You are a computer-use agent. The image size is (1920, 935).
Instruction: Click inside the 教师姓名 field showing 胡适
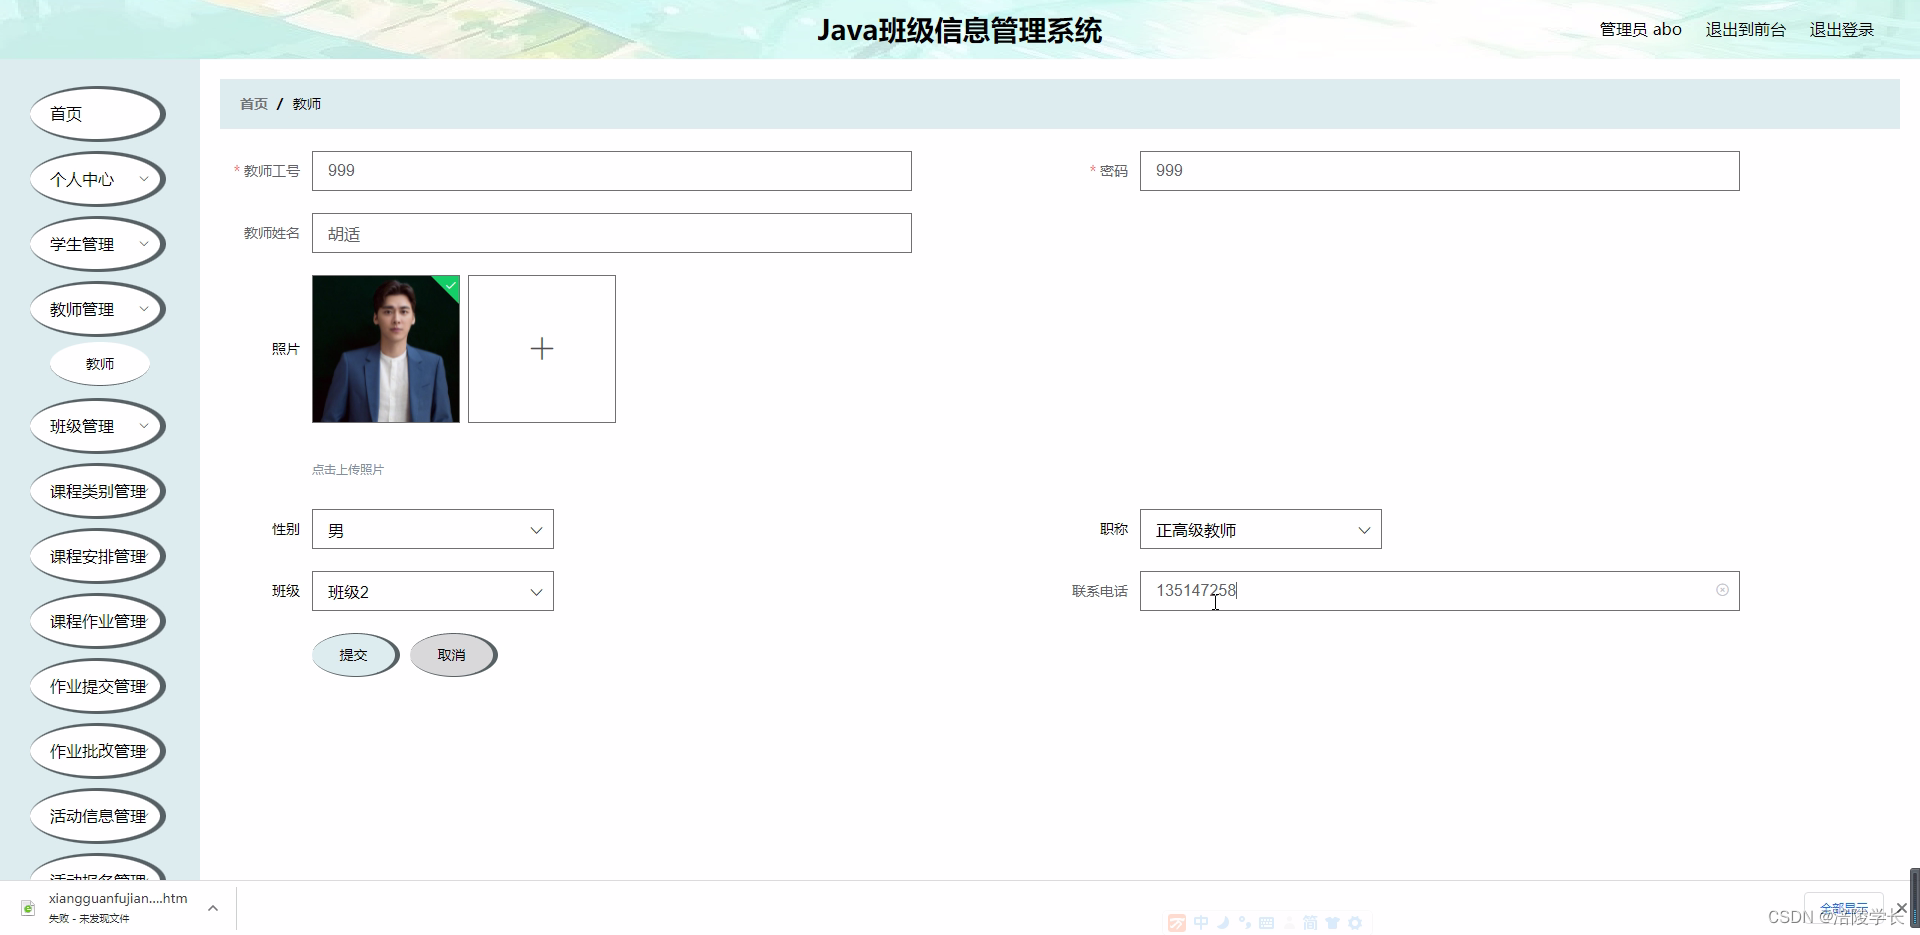[611, 233]
